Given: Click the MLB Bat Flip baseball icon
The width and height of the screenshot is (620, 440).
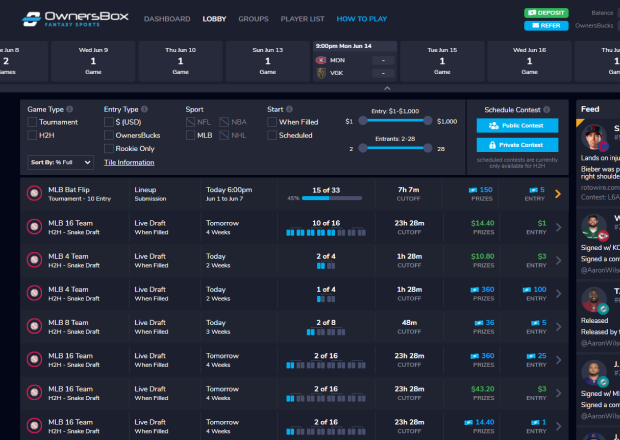Looking at the screenshot, I should (x=34, y=193).
